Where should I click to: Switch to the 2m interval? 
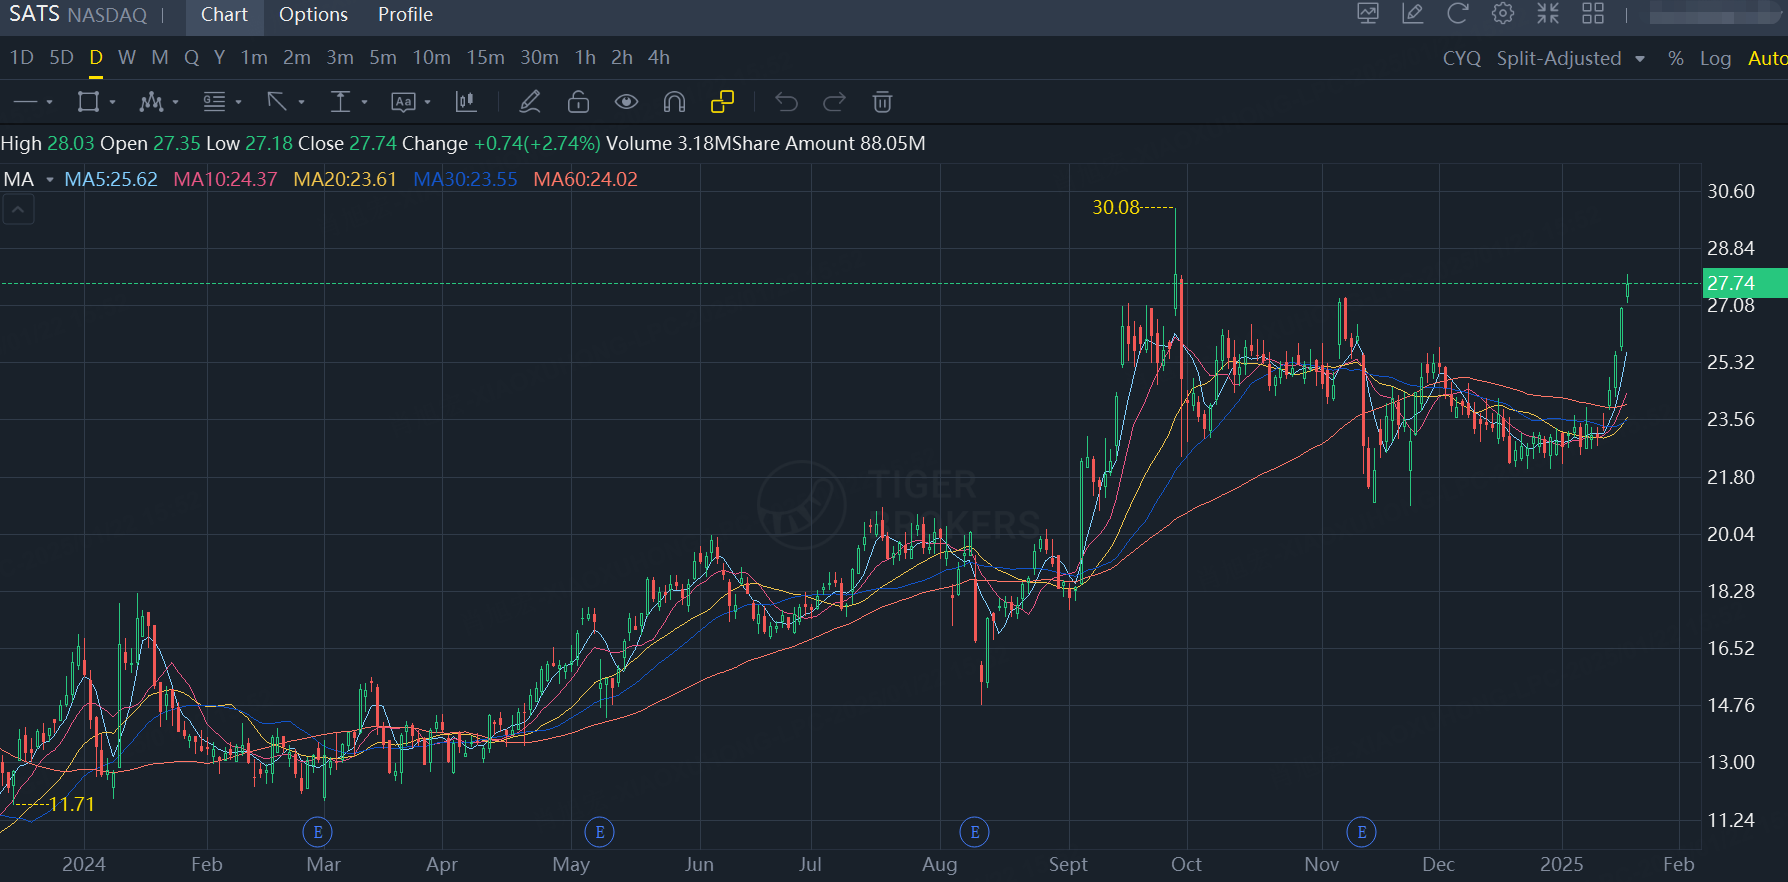(x=297, y=58)
